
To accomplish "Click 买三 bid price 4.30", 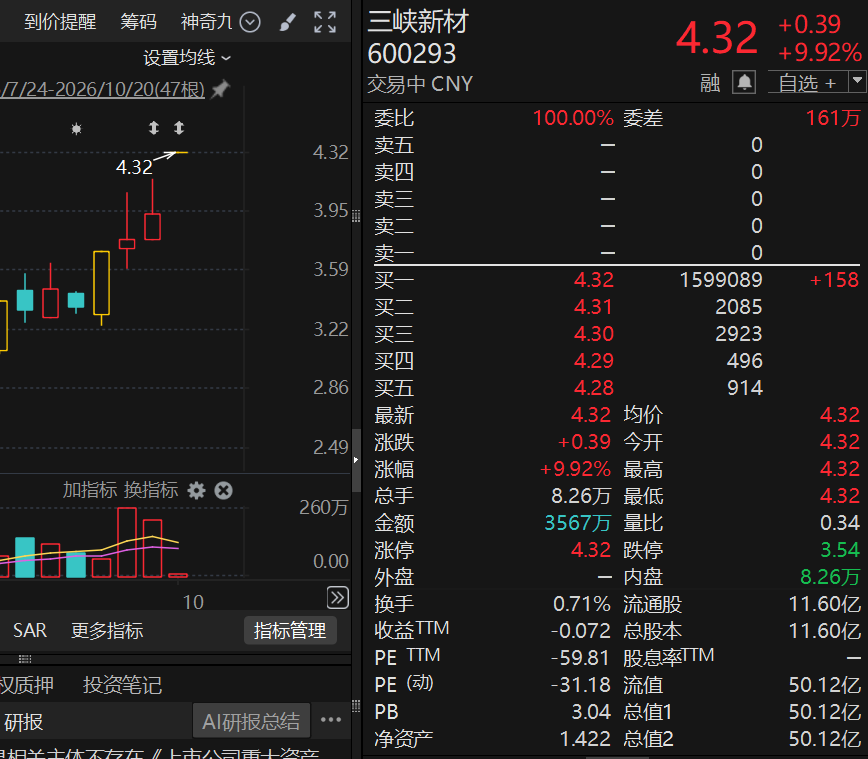I will 593,334.
